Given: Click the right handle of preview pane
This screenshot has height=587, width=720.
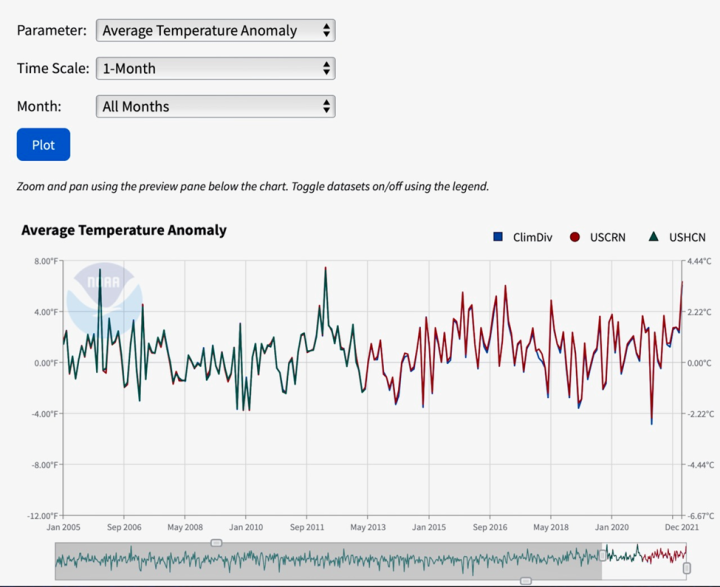Looking at the screenshot, I should click(x=687, y=568).
